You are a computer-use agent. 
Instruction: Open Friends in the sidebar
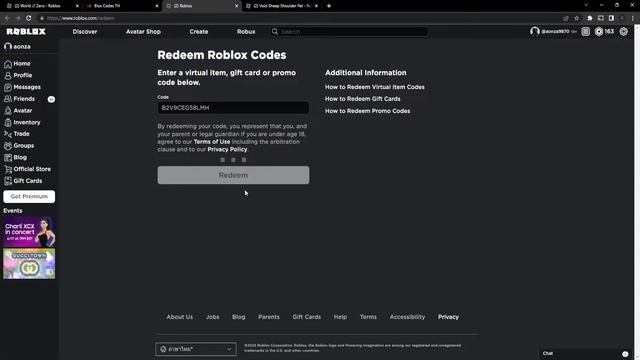(x=20, y=99)
